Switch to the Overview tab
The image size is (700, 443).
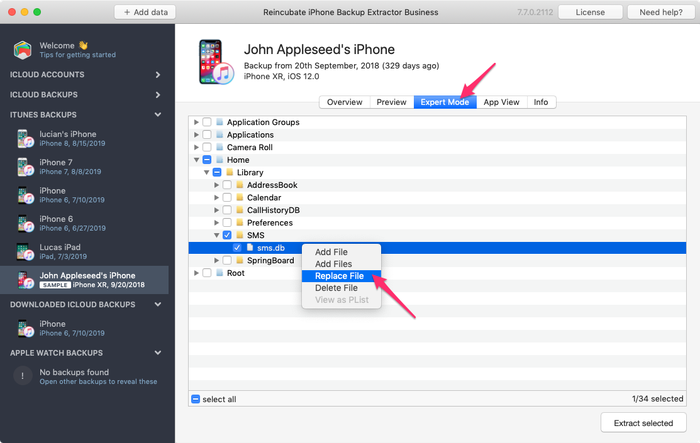(x=345, y=102)
